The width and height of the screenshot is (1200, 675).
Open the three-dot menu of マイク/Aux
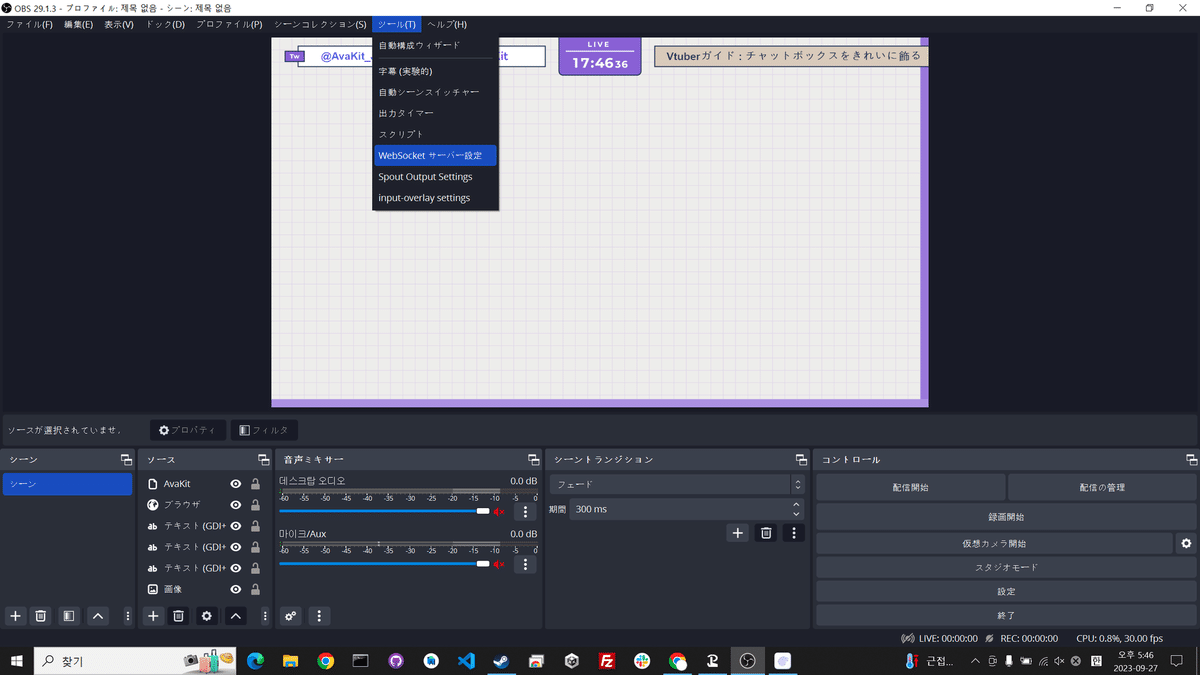(524, 564)
